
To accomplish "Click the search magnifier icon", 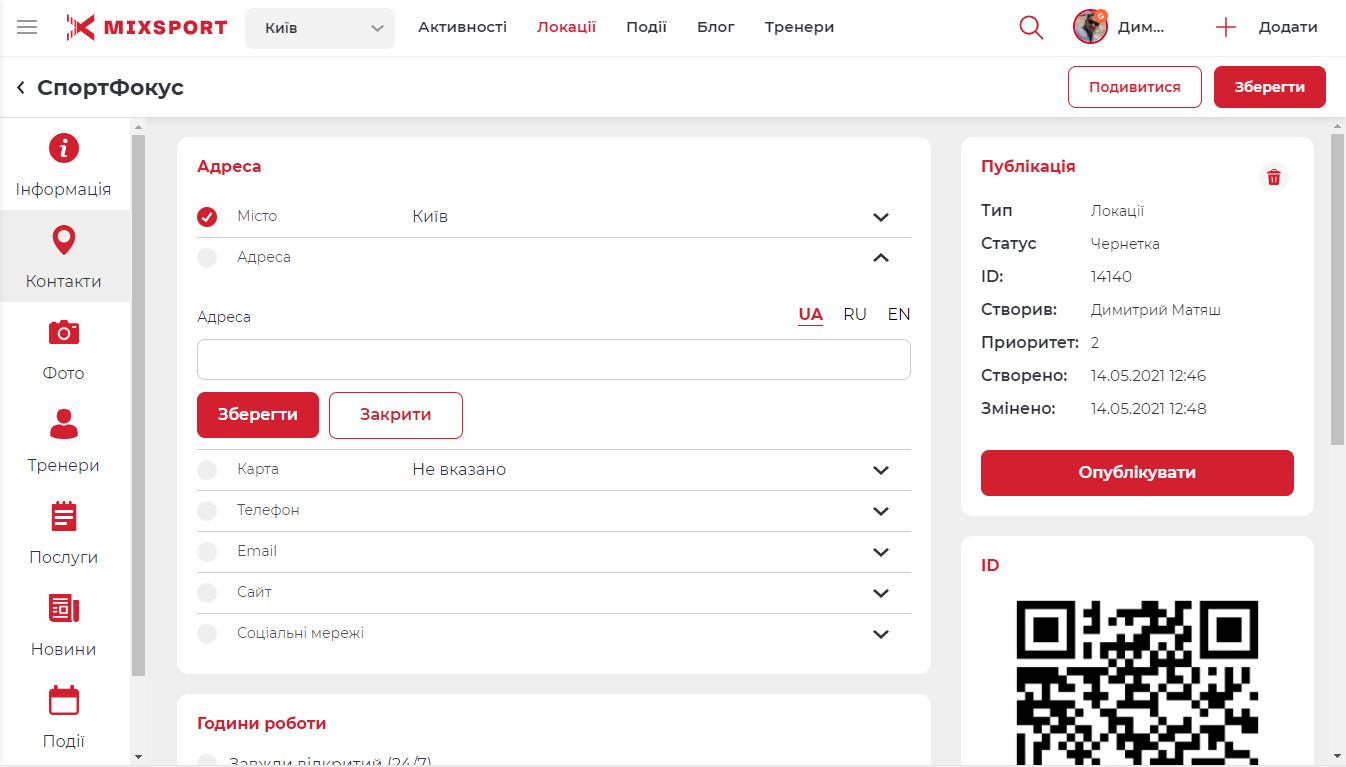I will [x=1030, y=28].
